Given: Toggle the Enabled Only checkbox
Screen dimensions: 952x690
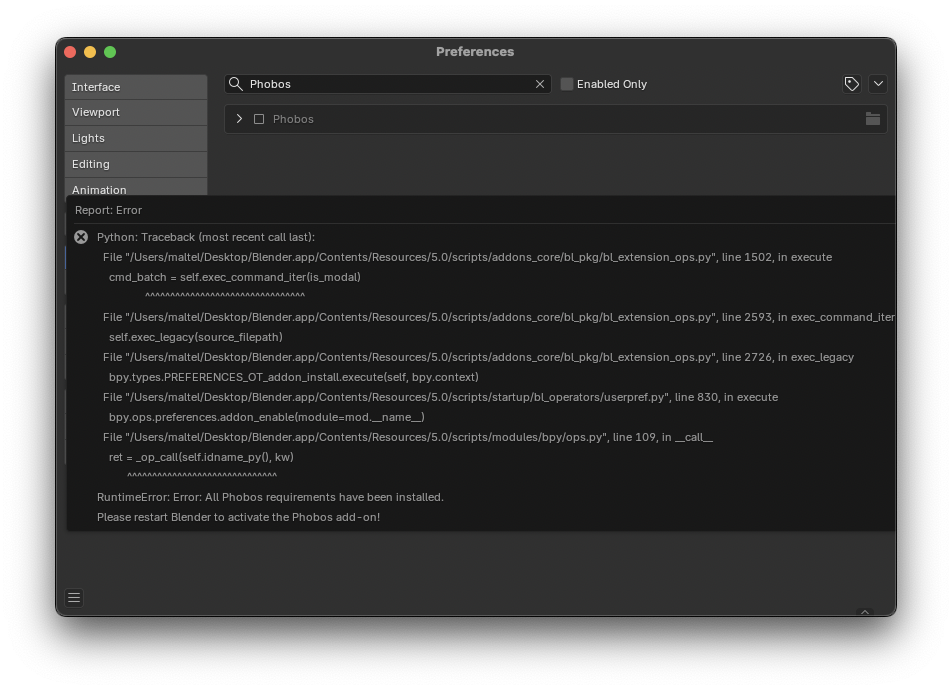Looking at the screenshot, I should (x=566, y=84).
